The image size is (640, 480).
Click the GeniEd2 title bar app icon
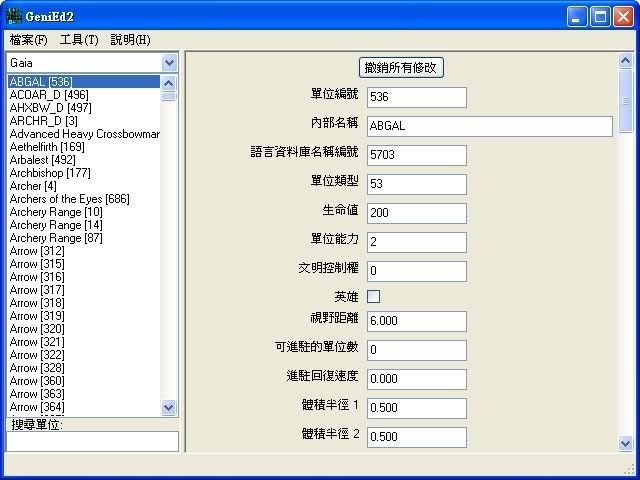tap(13, 16)
